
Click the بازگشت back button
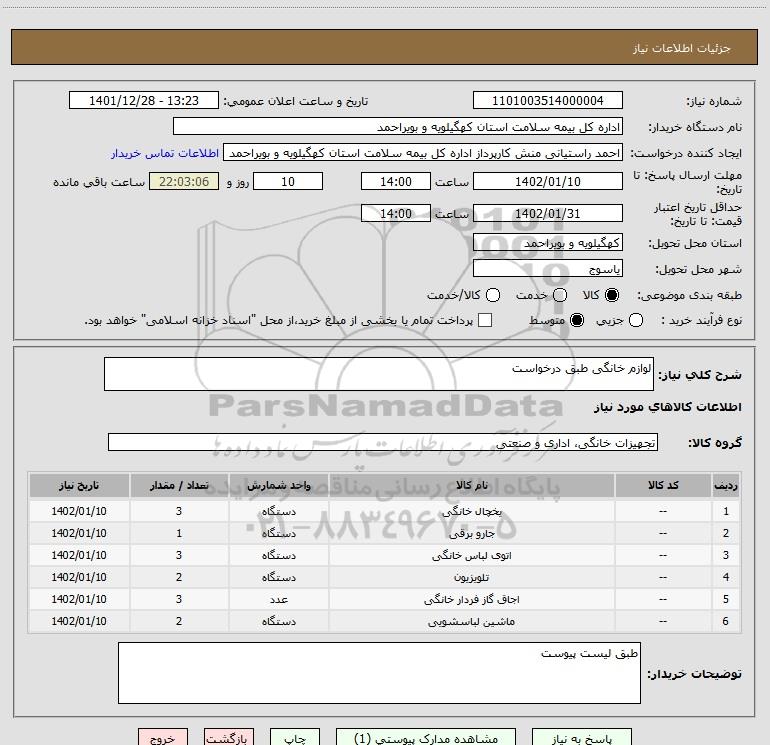click(x=229, y=738)
